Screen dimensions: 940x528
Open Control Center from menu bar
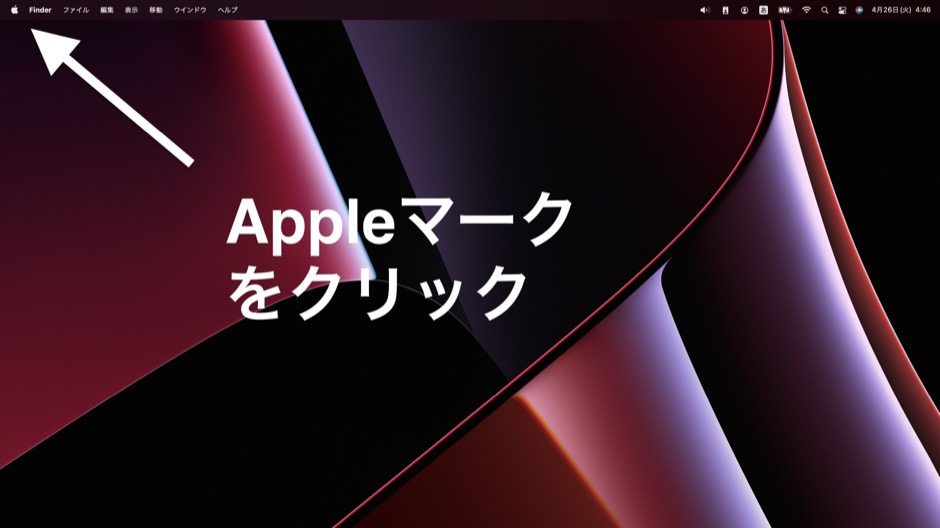[x=842, y=10]
